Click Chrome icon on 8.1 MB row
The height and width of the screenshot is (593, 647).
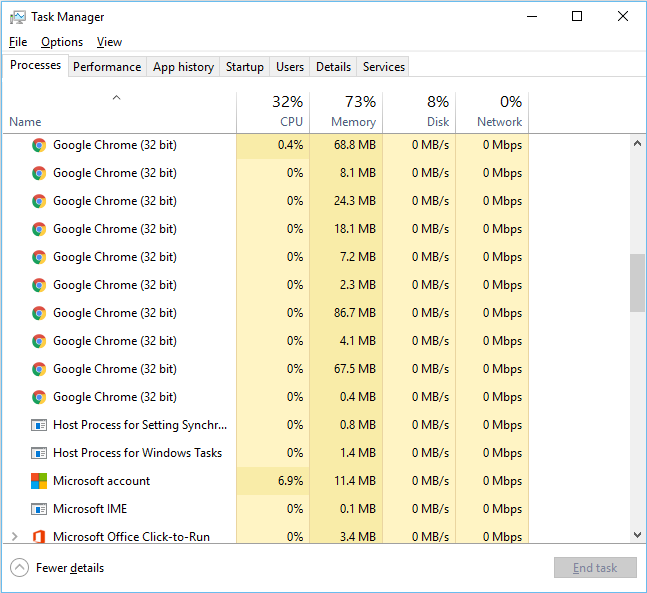tap(39, 173)
